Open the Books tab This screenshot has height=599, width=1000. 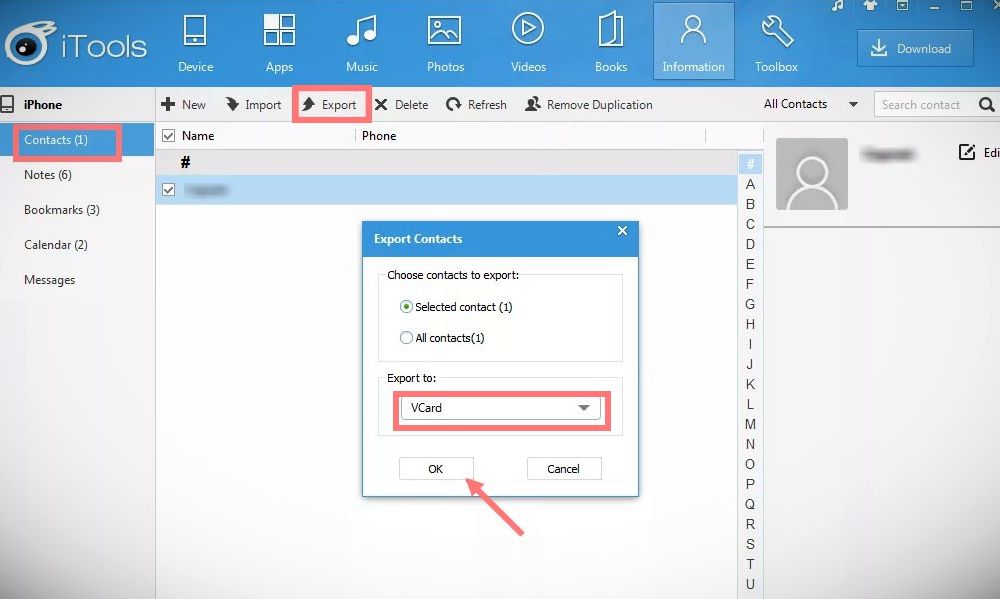click(x=611, y=43)
